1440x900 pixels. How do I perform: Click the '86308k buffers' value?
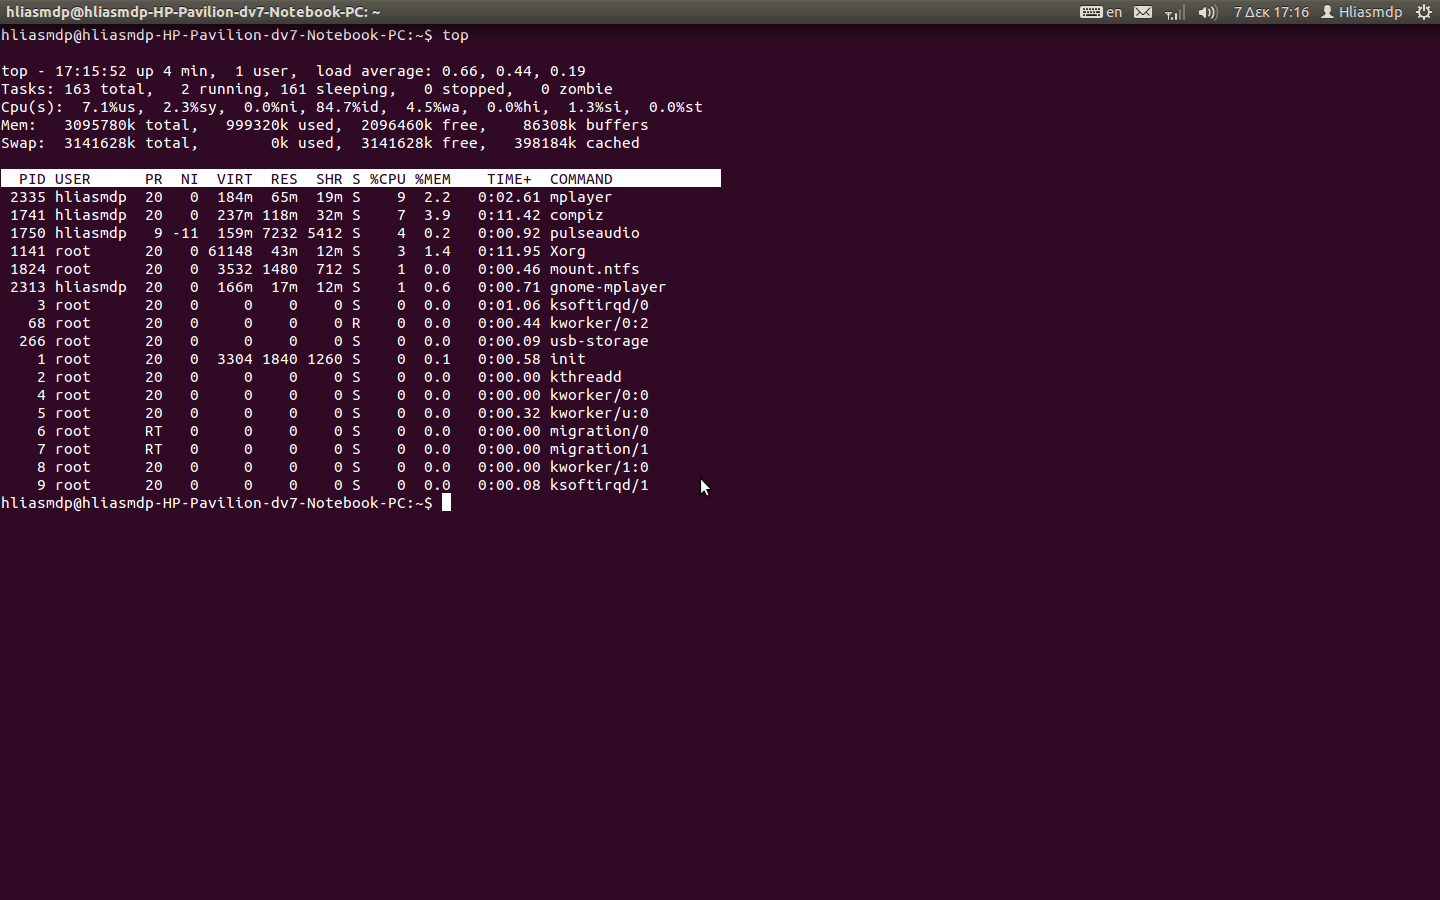(x=586, y=125)
